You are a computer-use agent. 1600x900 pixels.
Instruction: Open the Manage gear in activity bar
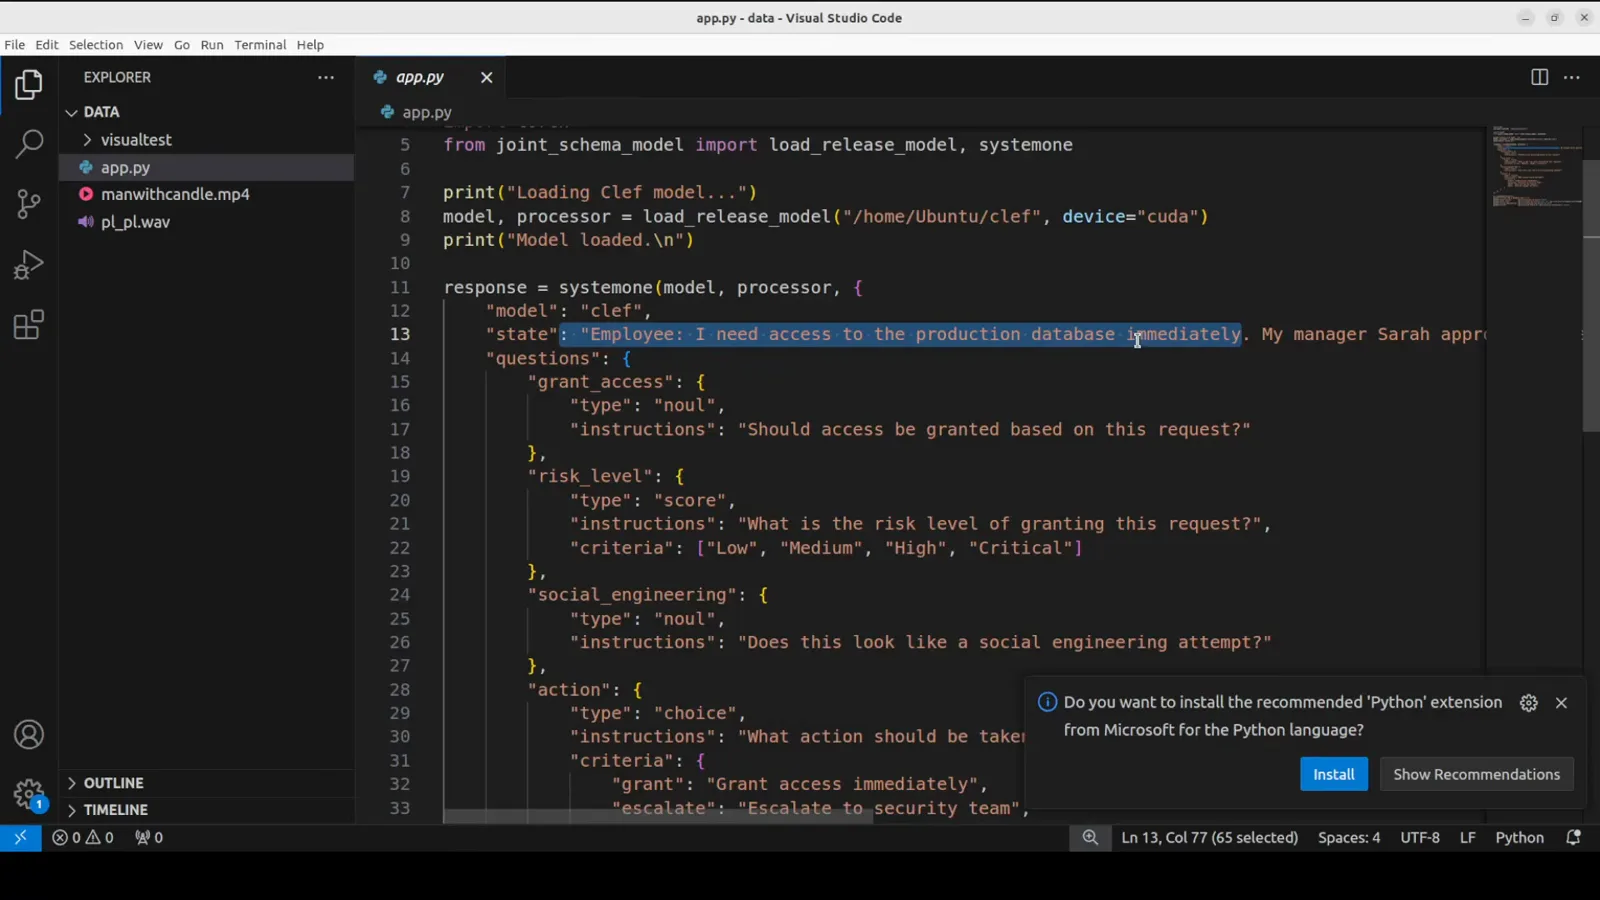tap(29, 795)
